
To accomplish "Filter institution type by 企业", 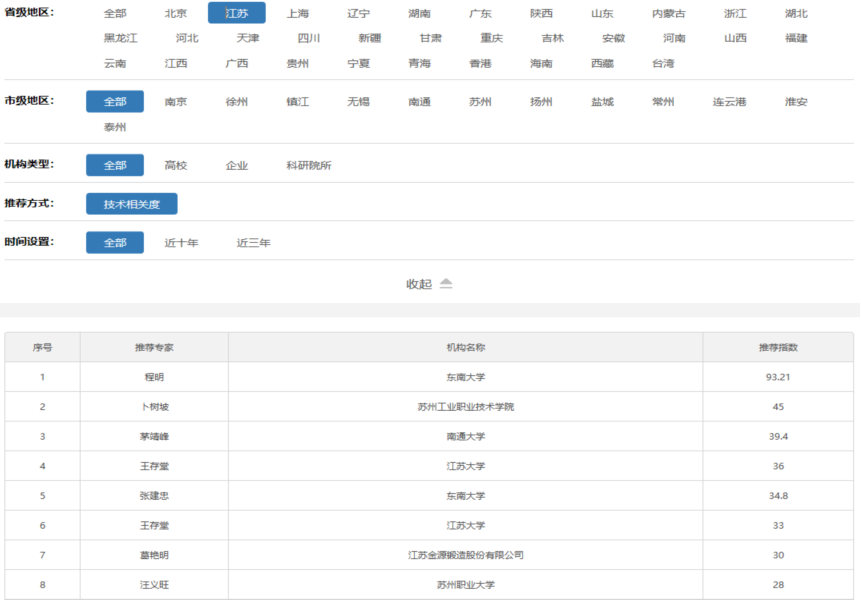I will [237, 165].
